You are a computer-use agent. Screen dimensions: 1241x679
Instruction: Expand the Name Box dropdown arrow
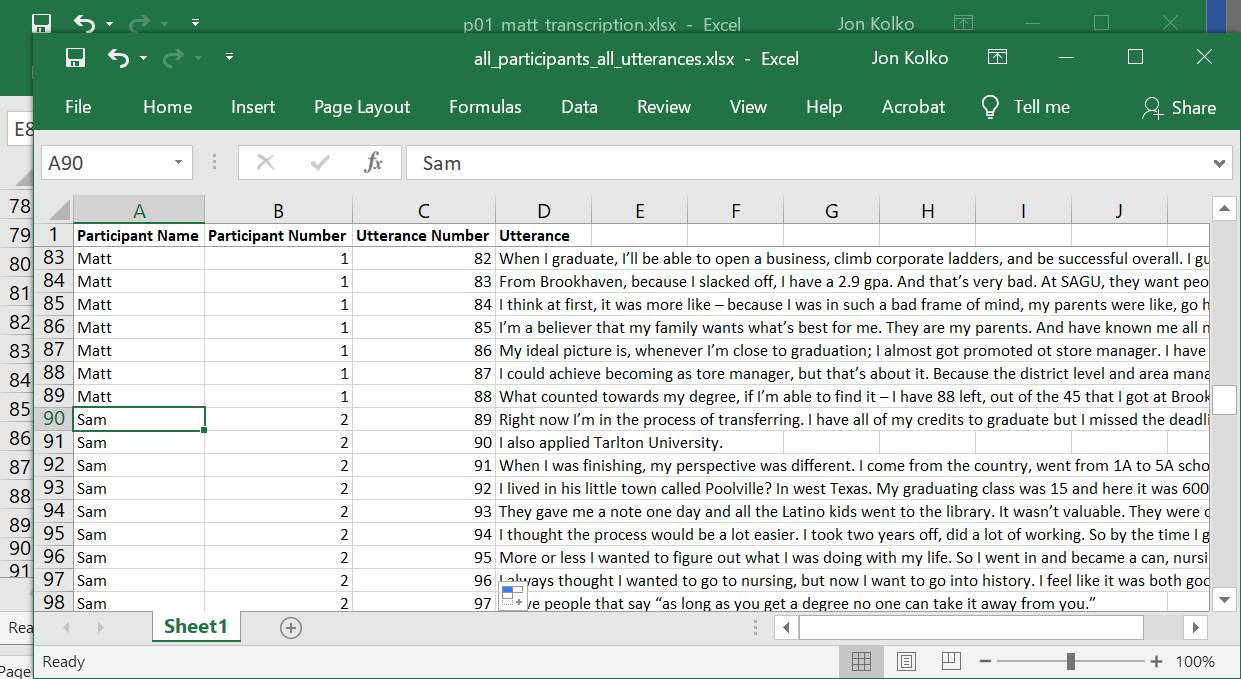click(179, 163)
